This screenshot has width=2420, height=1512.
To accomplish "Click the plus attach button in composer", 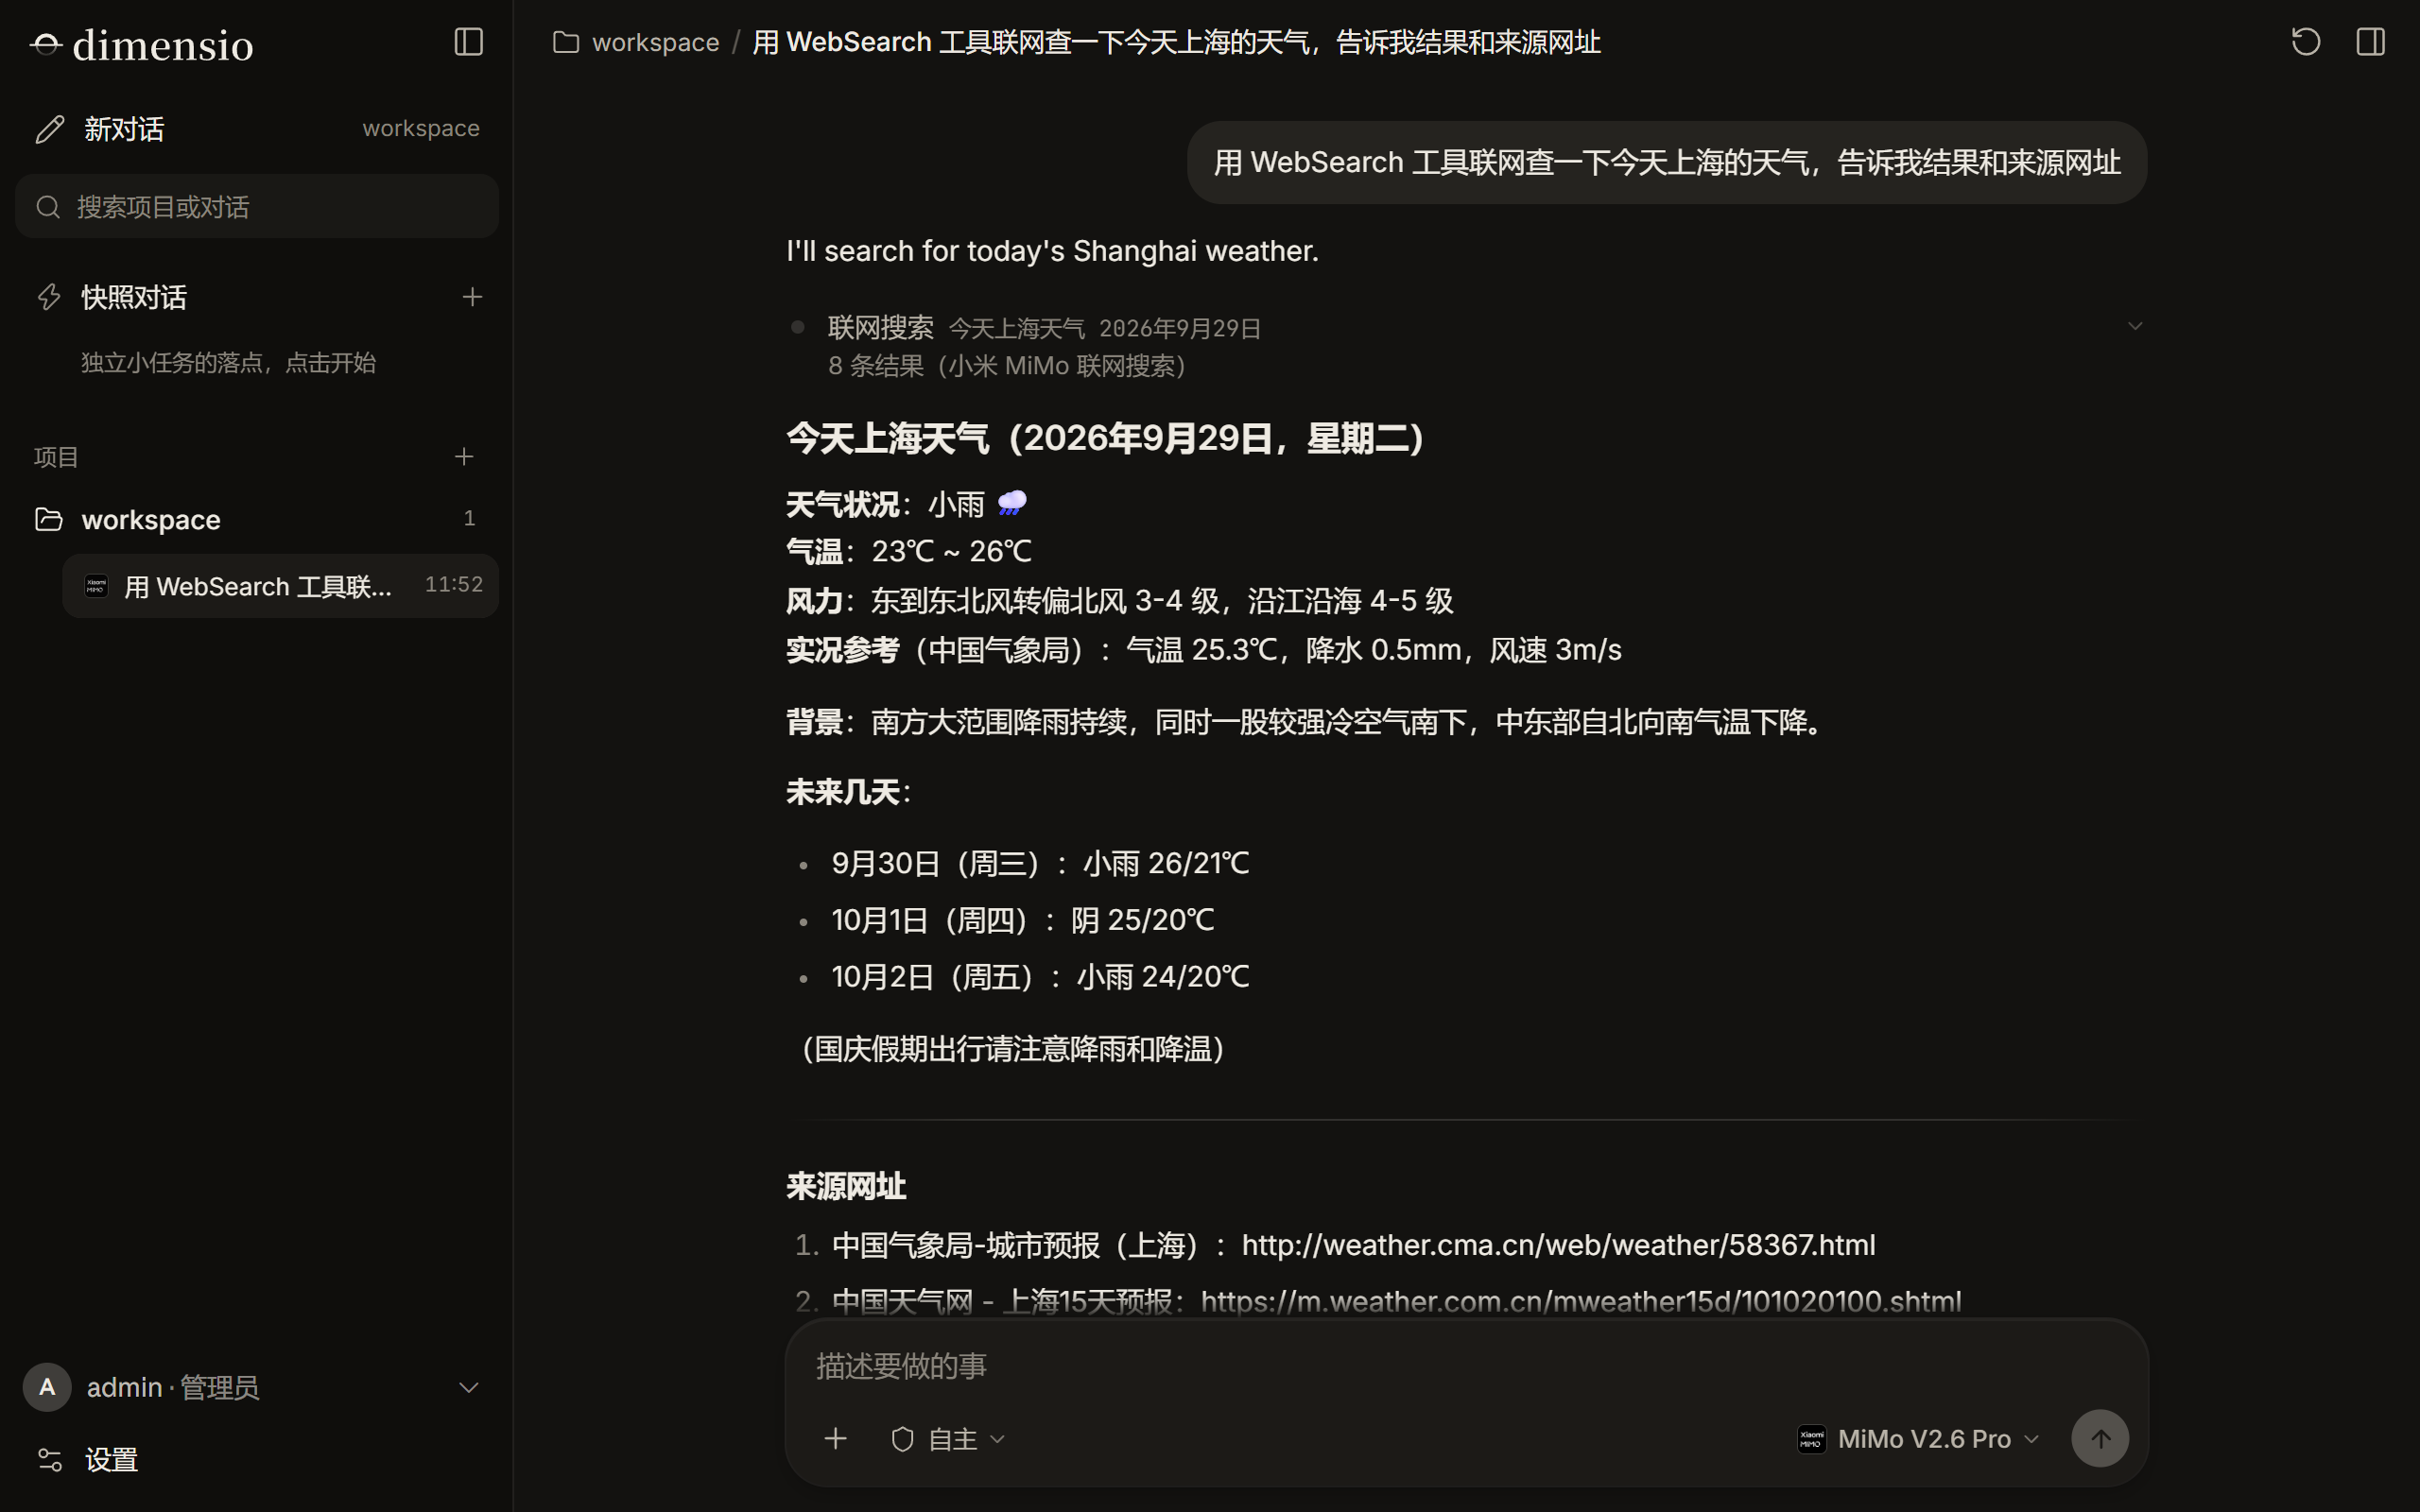I will [835, 1439].
